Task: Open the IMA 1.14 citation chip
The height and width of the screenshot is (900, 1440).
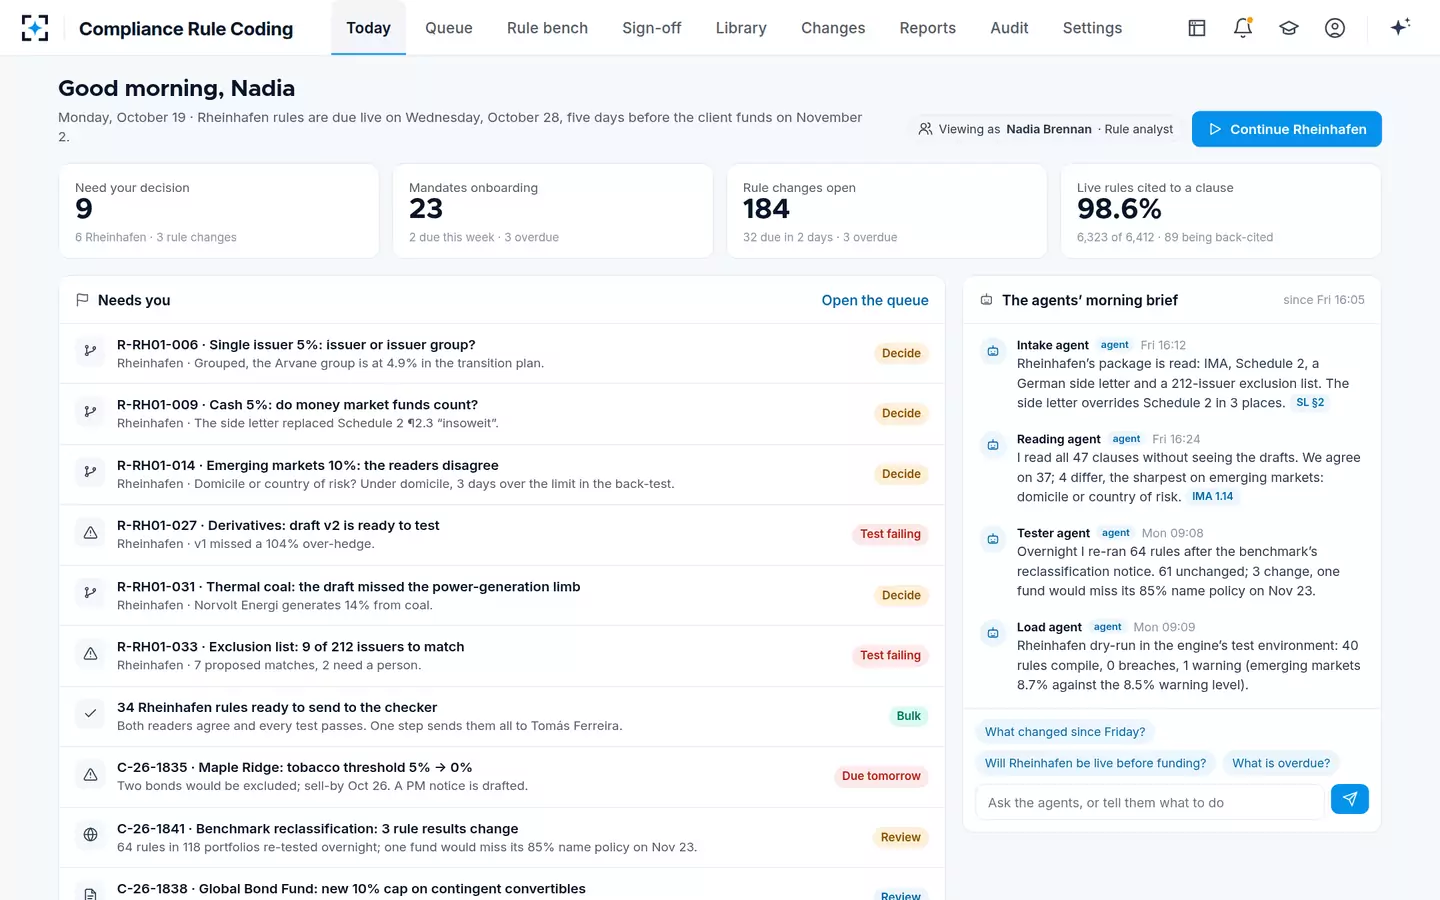Action: [x=1212, y=497]
